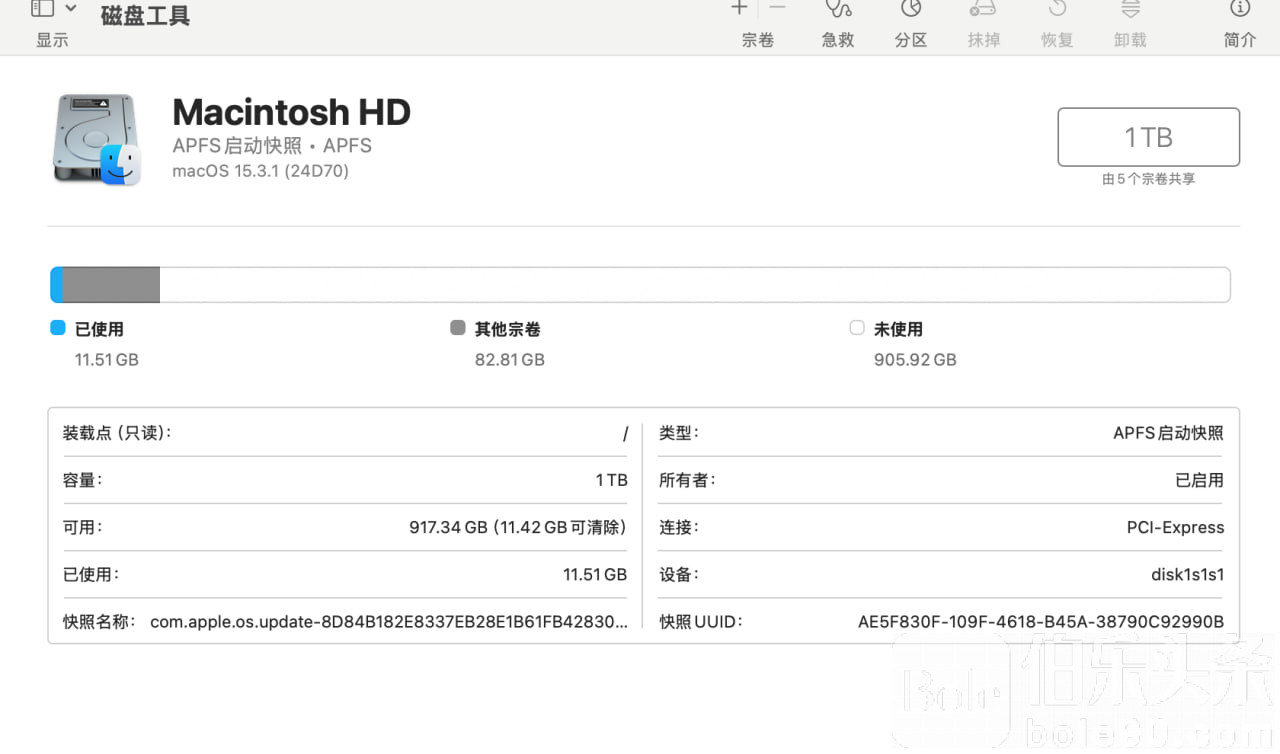
Task: Click the blue used segment of storage bar
Action: click(57, 285)
